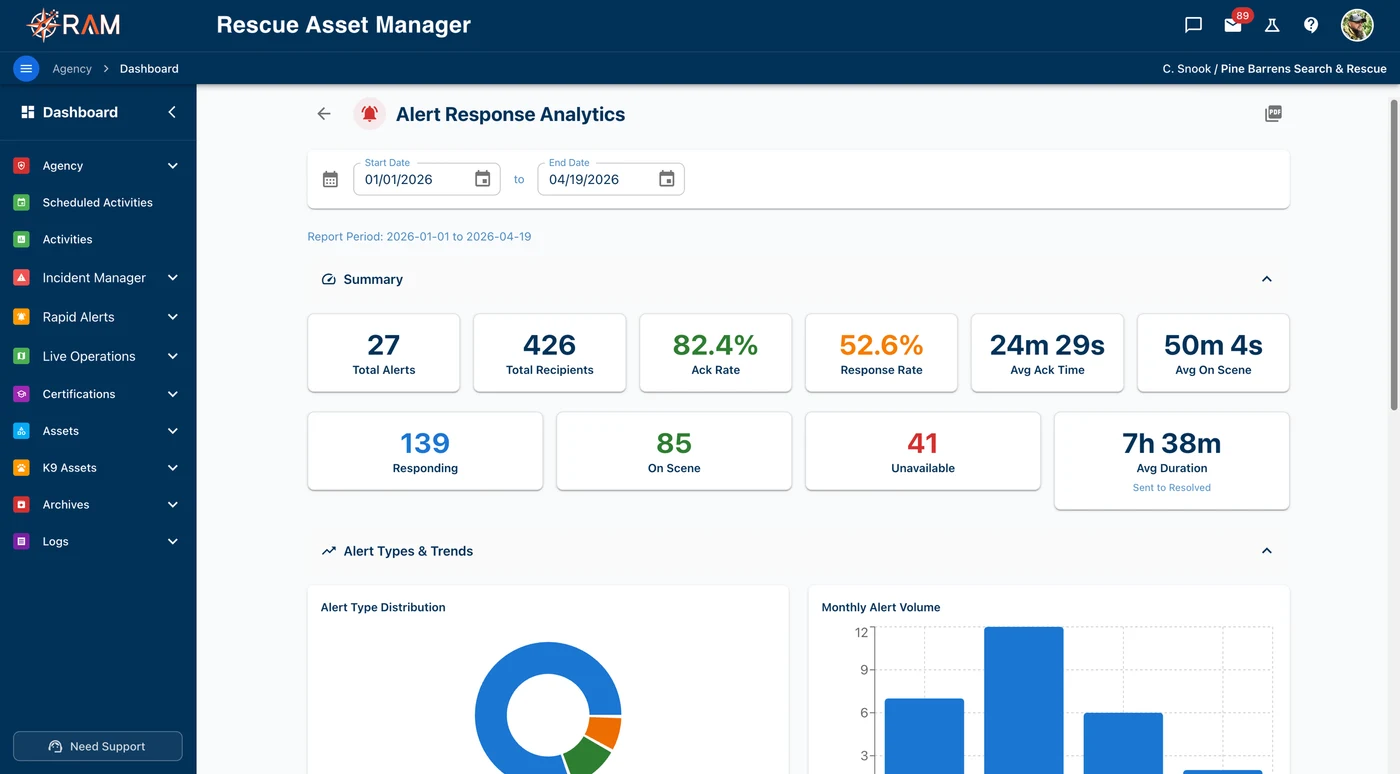The image size is (1400, 774).
Task: Click the Activities sidebar icon
Action: pyautogui.click(x=21, y=239)
